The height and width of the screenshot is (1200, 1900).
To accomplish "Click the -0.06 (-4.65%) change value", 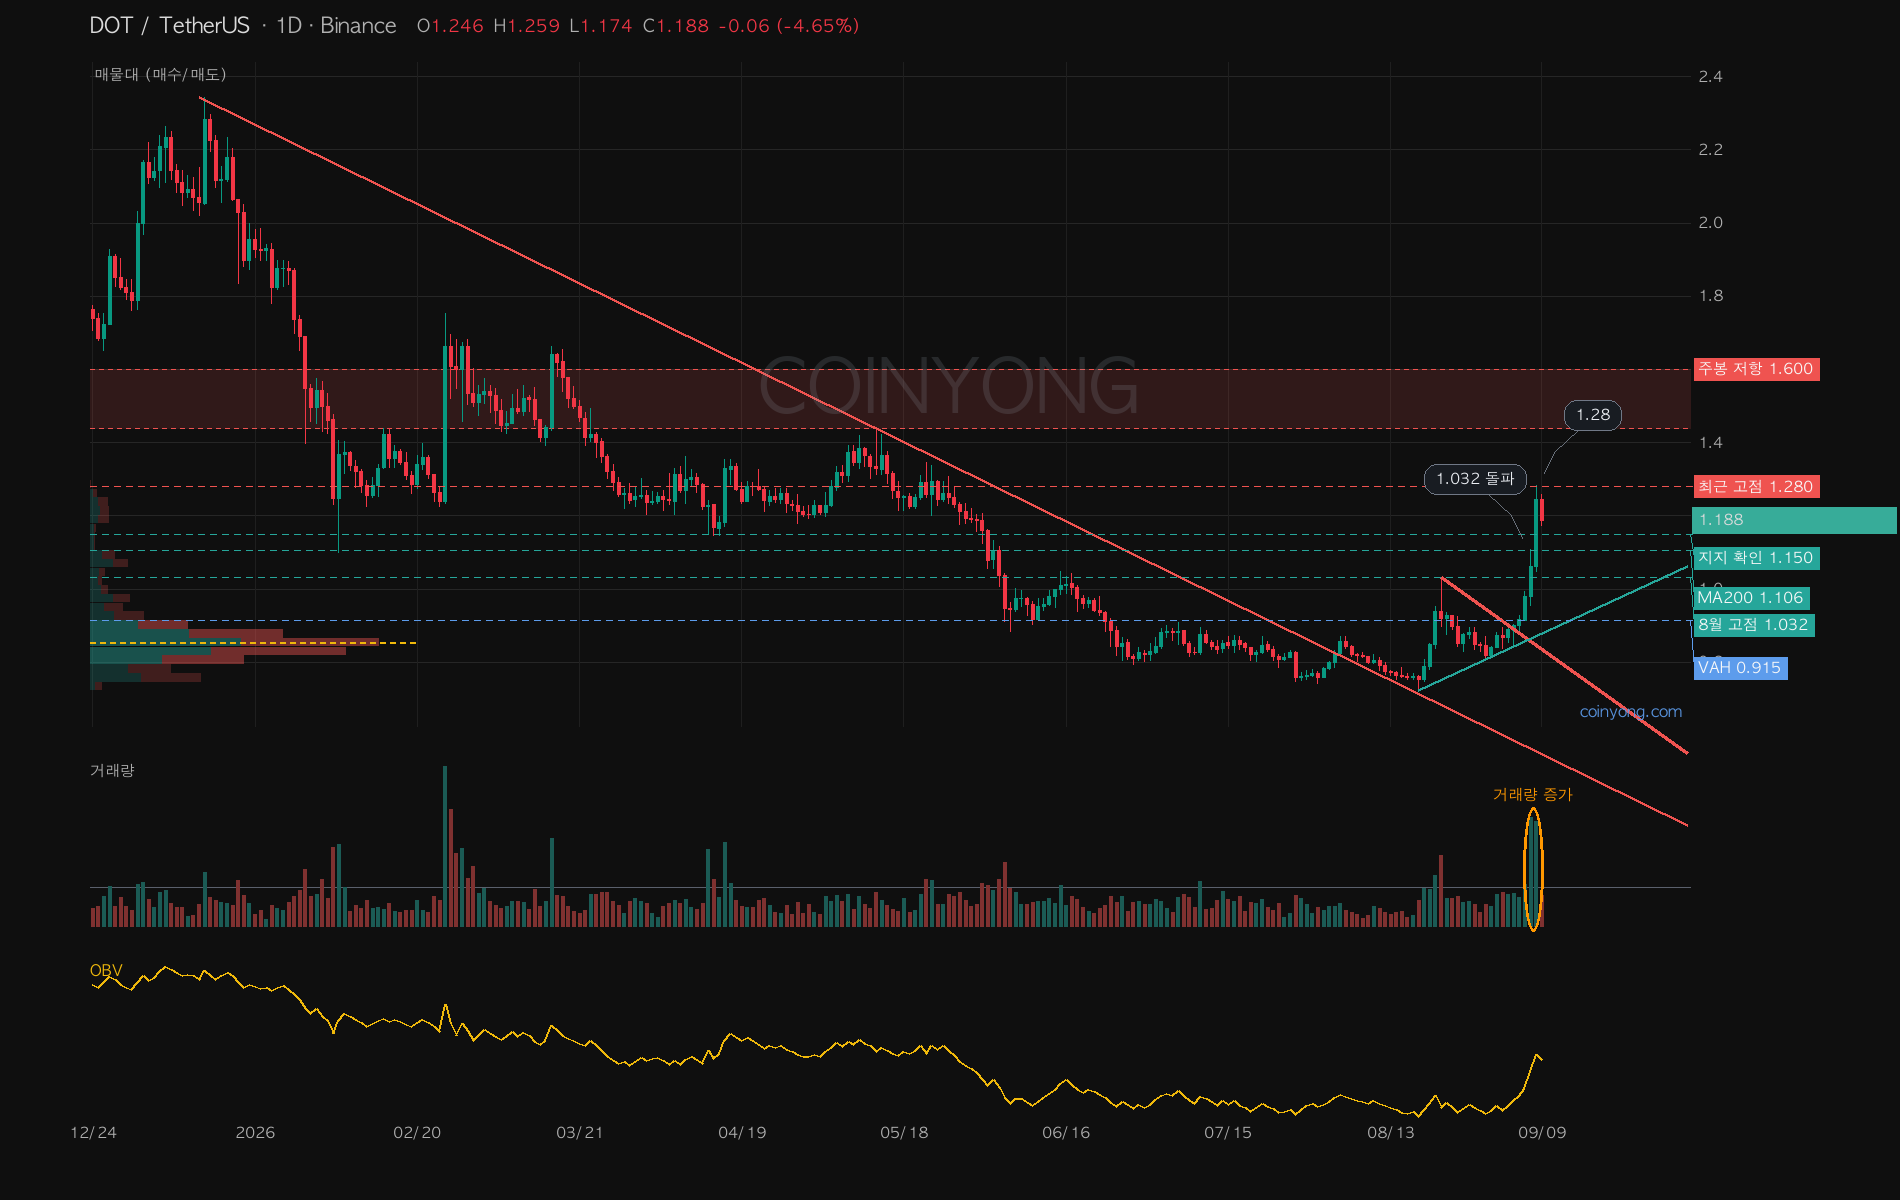I will click(x=788, y=26).
